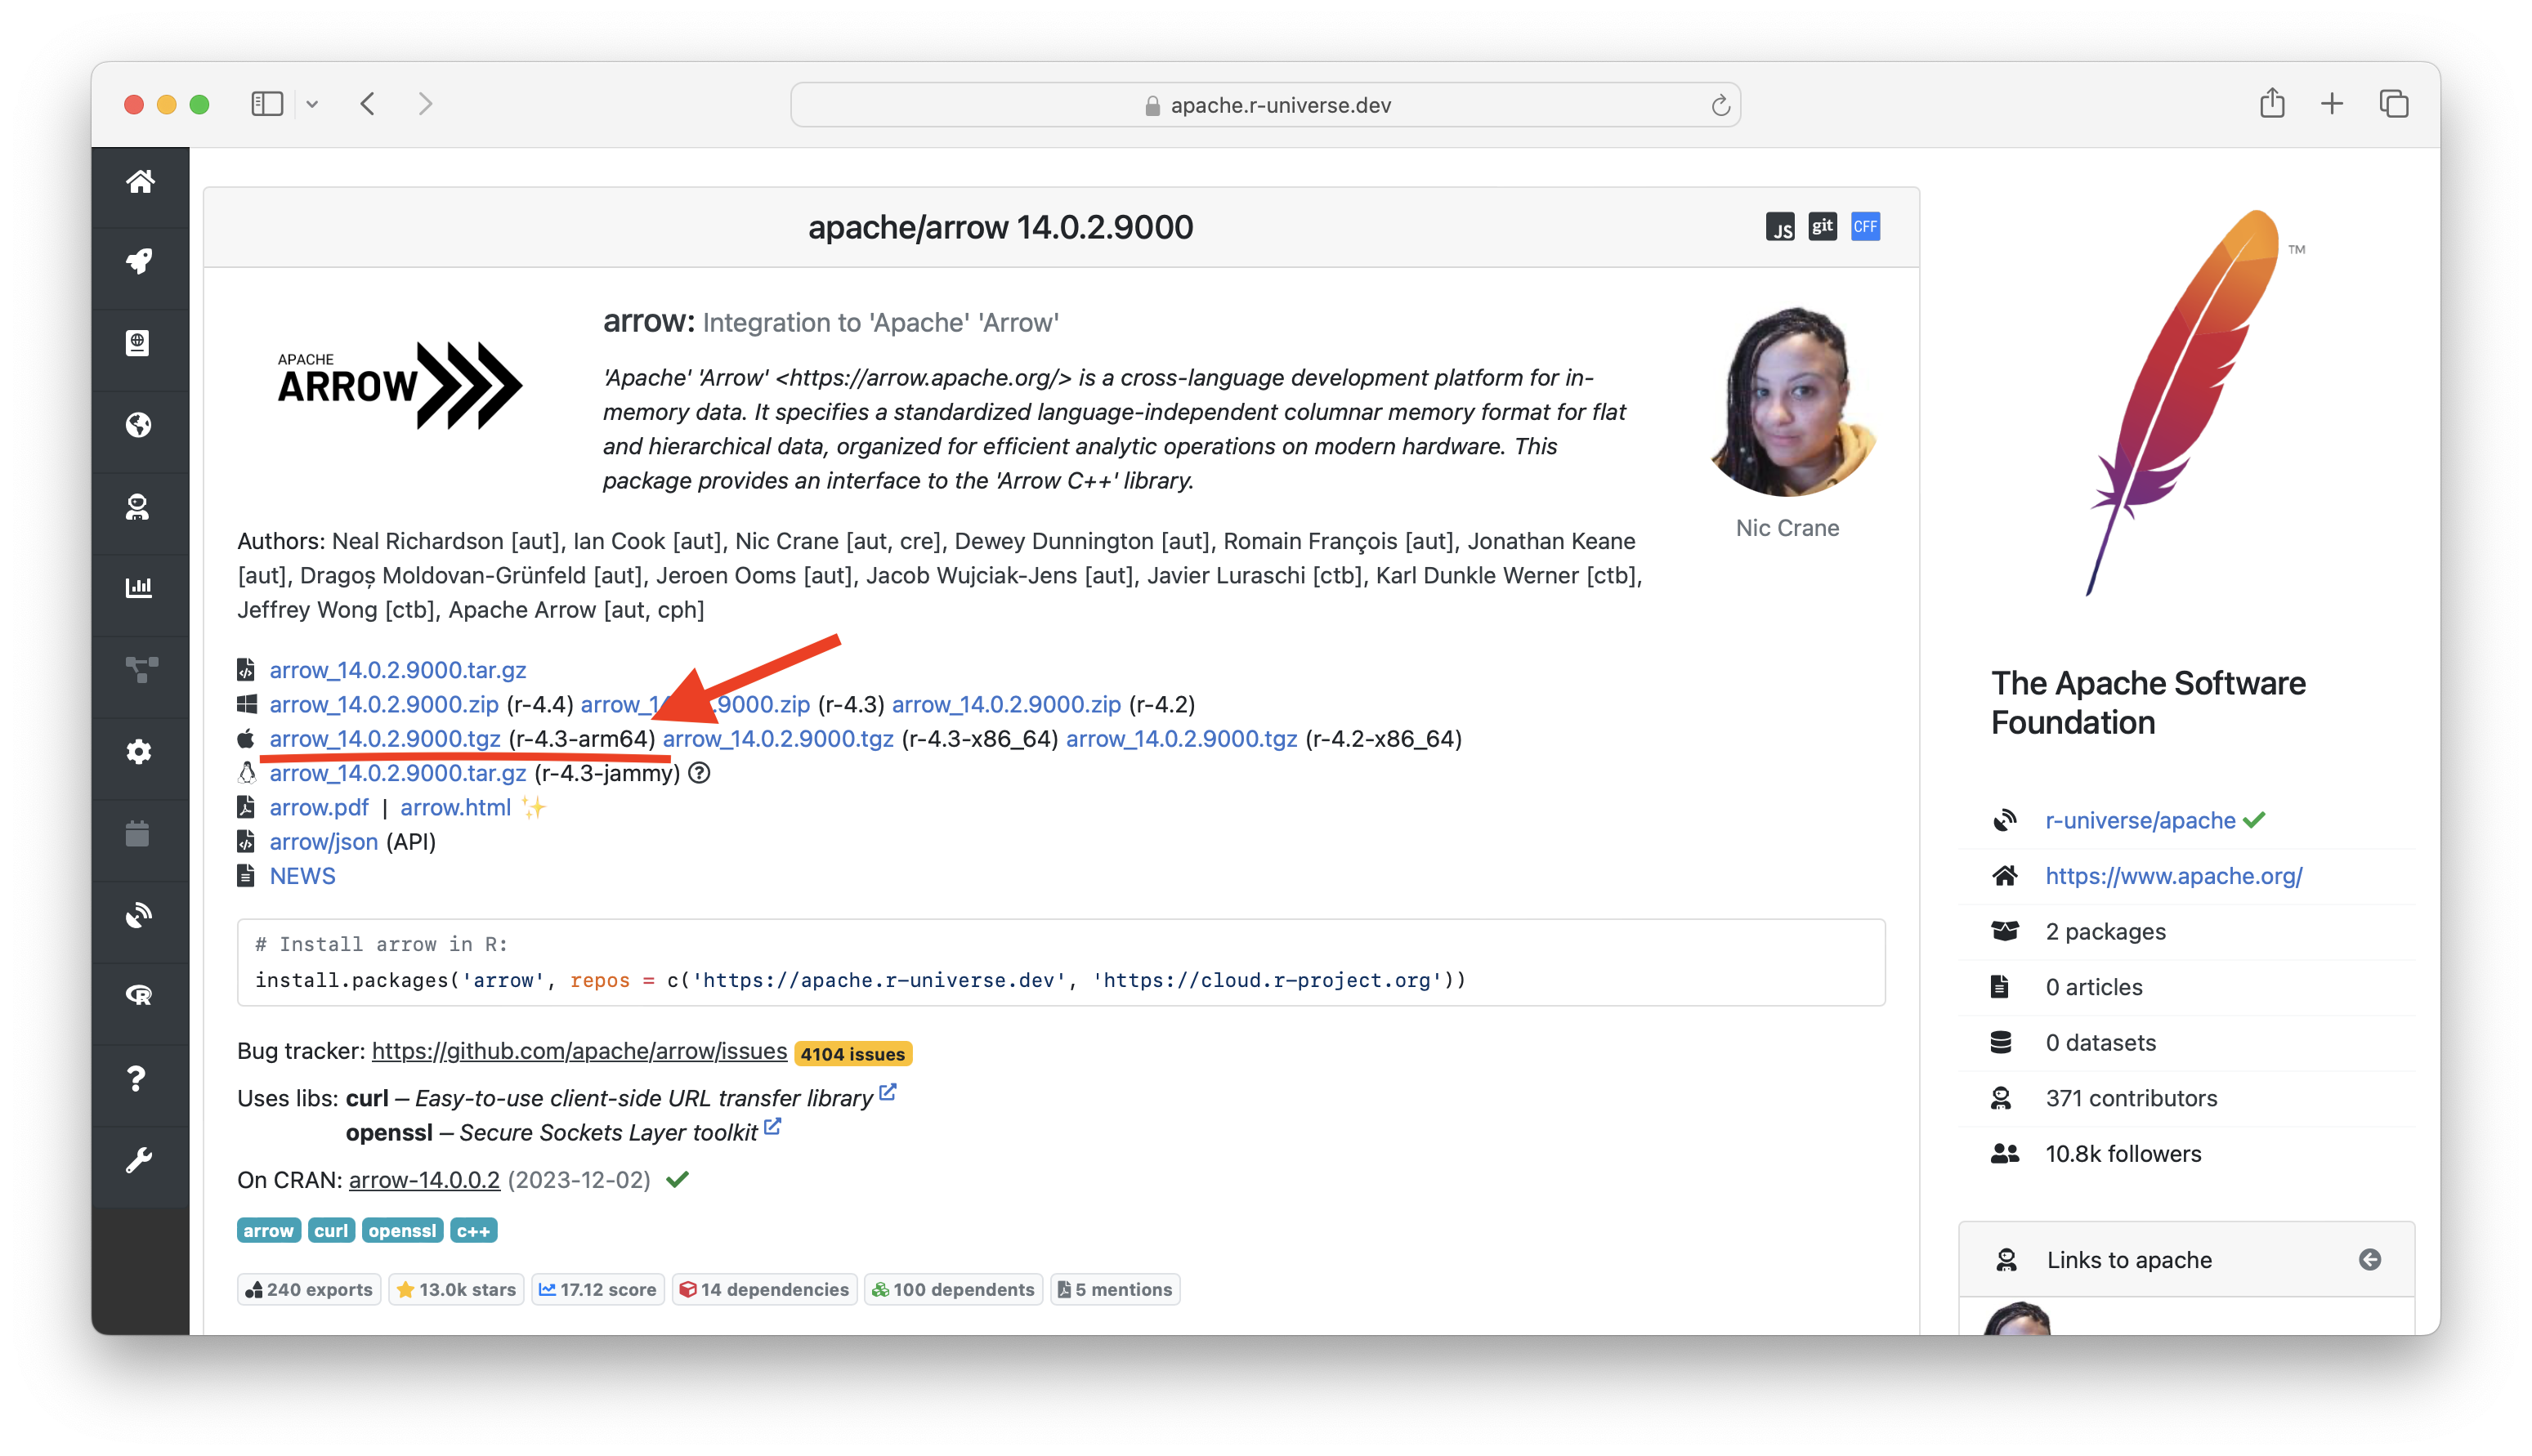2532x1456 pixels.
Task: Click the blue CFF citation badge
Action: coord(1865,227)
